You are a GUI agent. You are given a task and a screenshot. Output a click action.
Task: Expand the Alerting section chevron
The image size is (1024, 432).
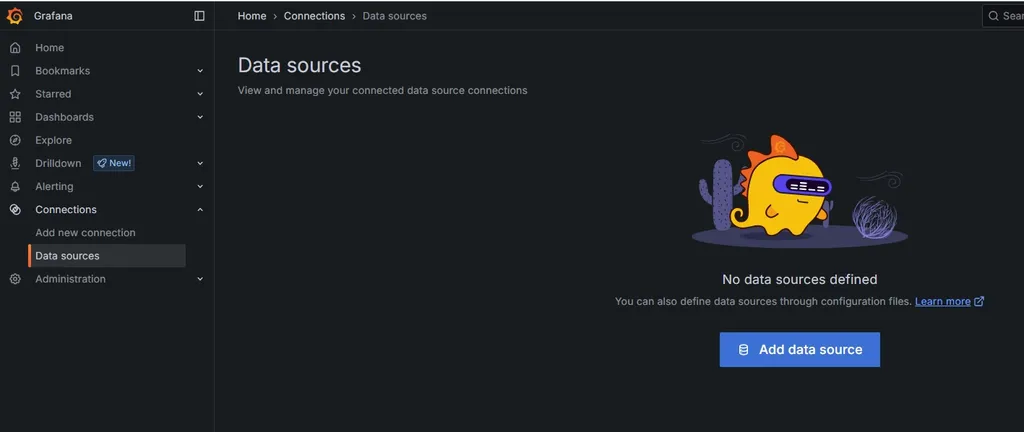[200, 187]
